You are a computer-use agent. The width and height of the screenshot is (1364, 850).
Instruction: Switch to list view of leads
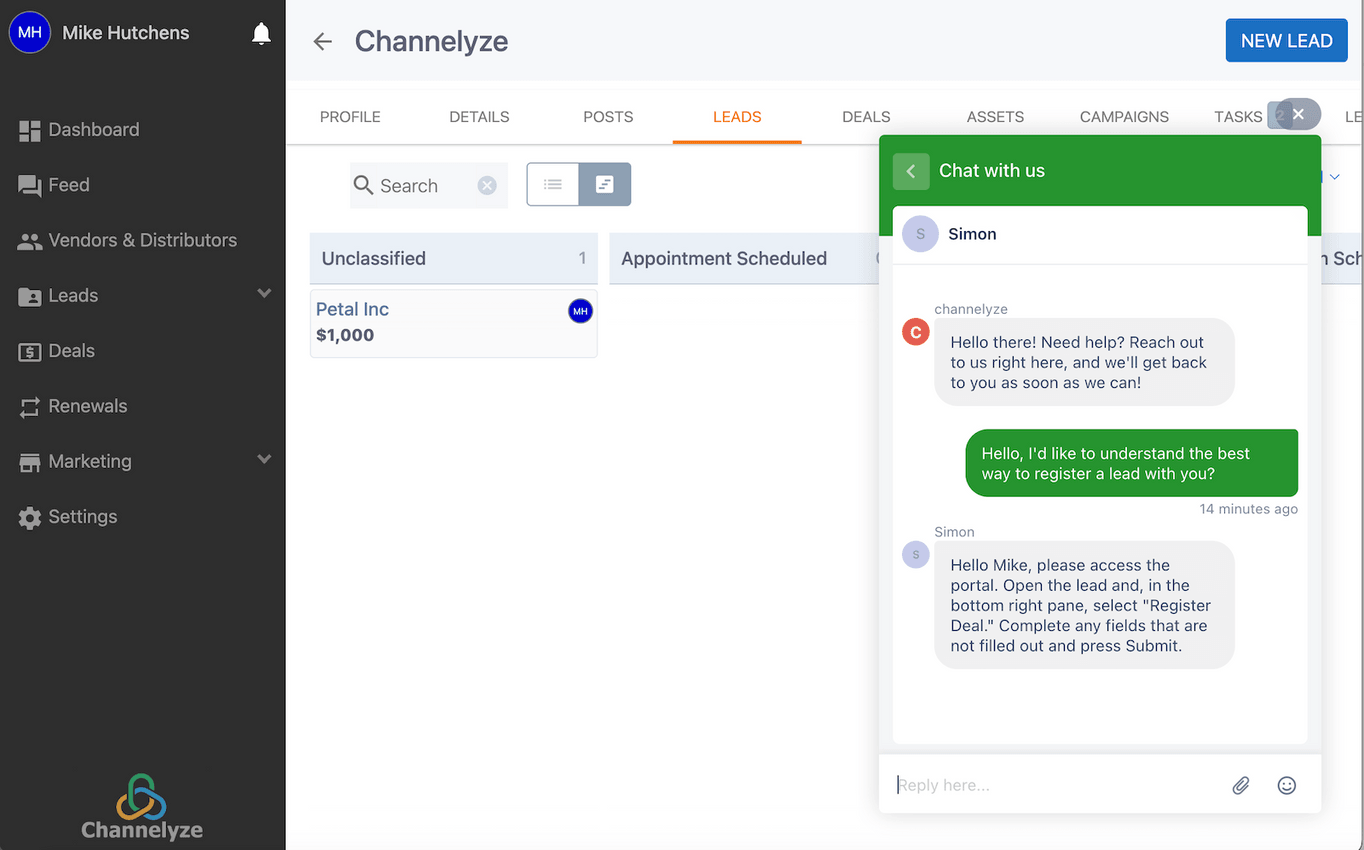[552, 184]
